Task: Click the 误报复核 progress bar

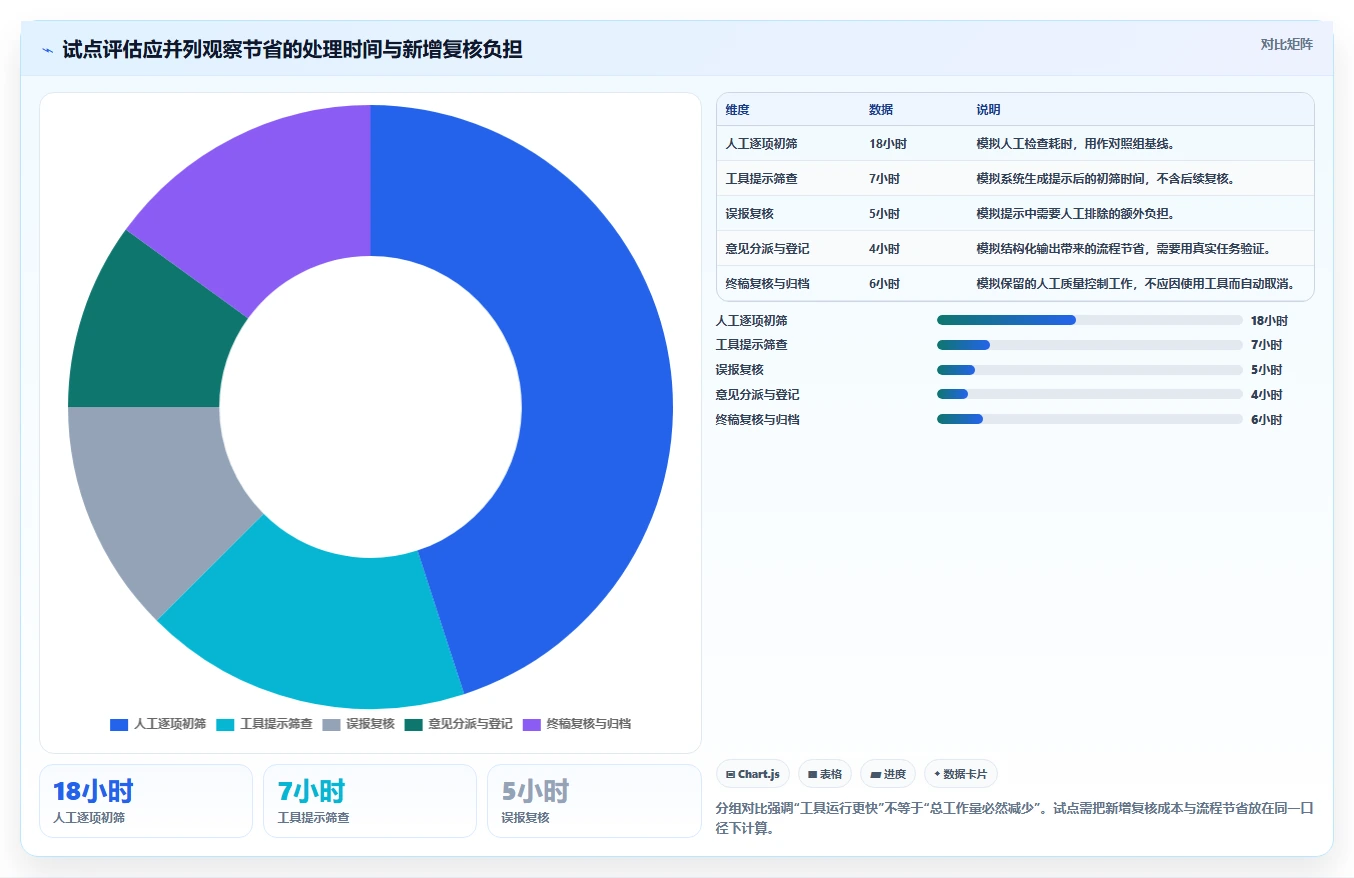Action: [x=1090, y=370]
